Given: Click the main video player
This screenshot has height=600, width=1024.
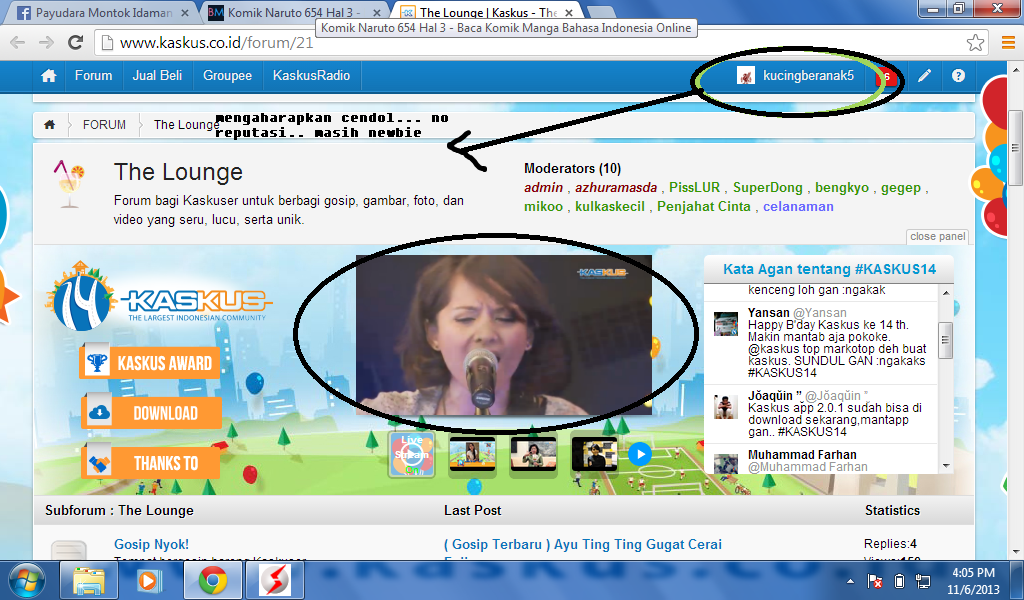Looking at the screenshot, I should (x=504, y=335).
